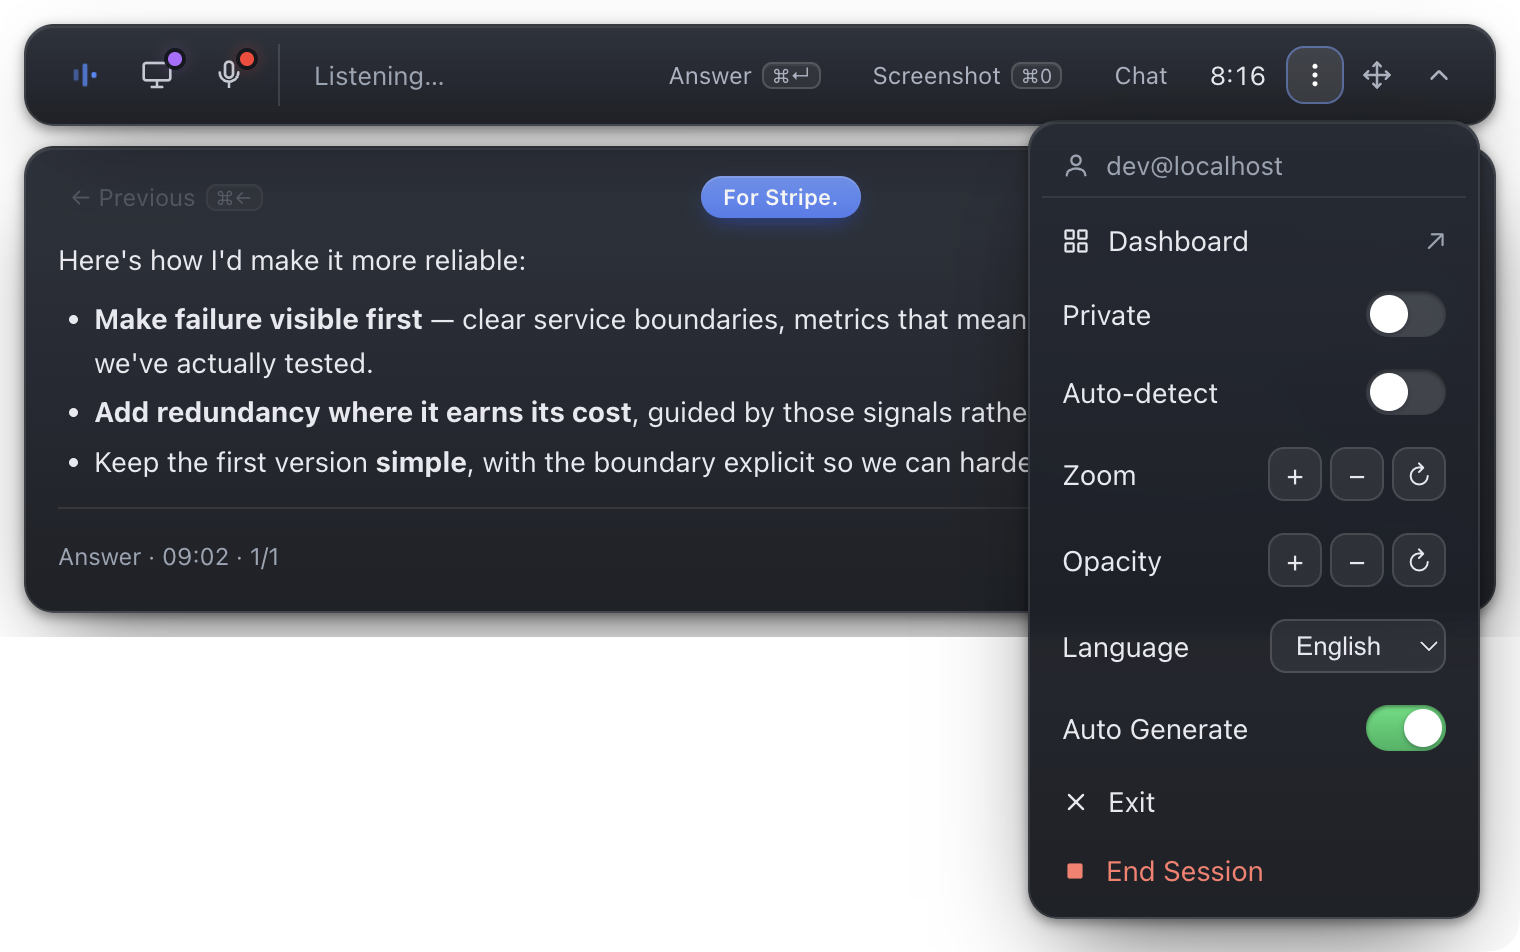This screenshot has height=952, width=1520.
Task: Click End Session
Action: (x=1254, y=871)
